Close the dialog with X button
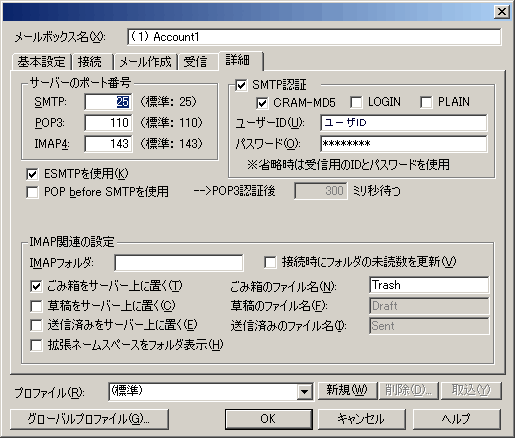The height and width of the screenshot is (438, 515). [x=502, y=12]
